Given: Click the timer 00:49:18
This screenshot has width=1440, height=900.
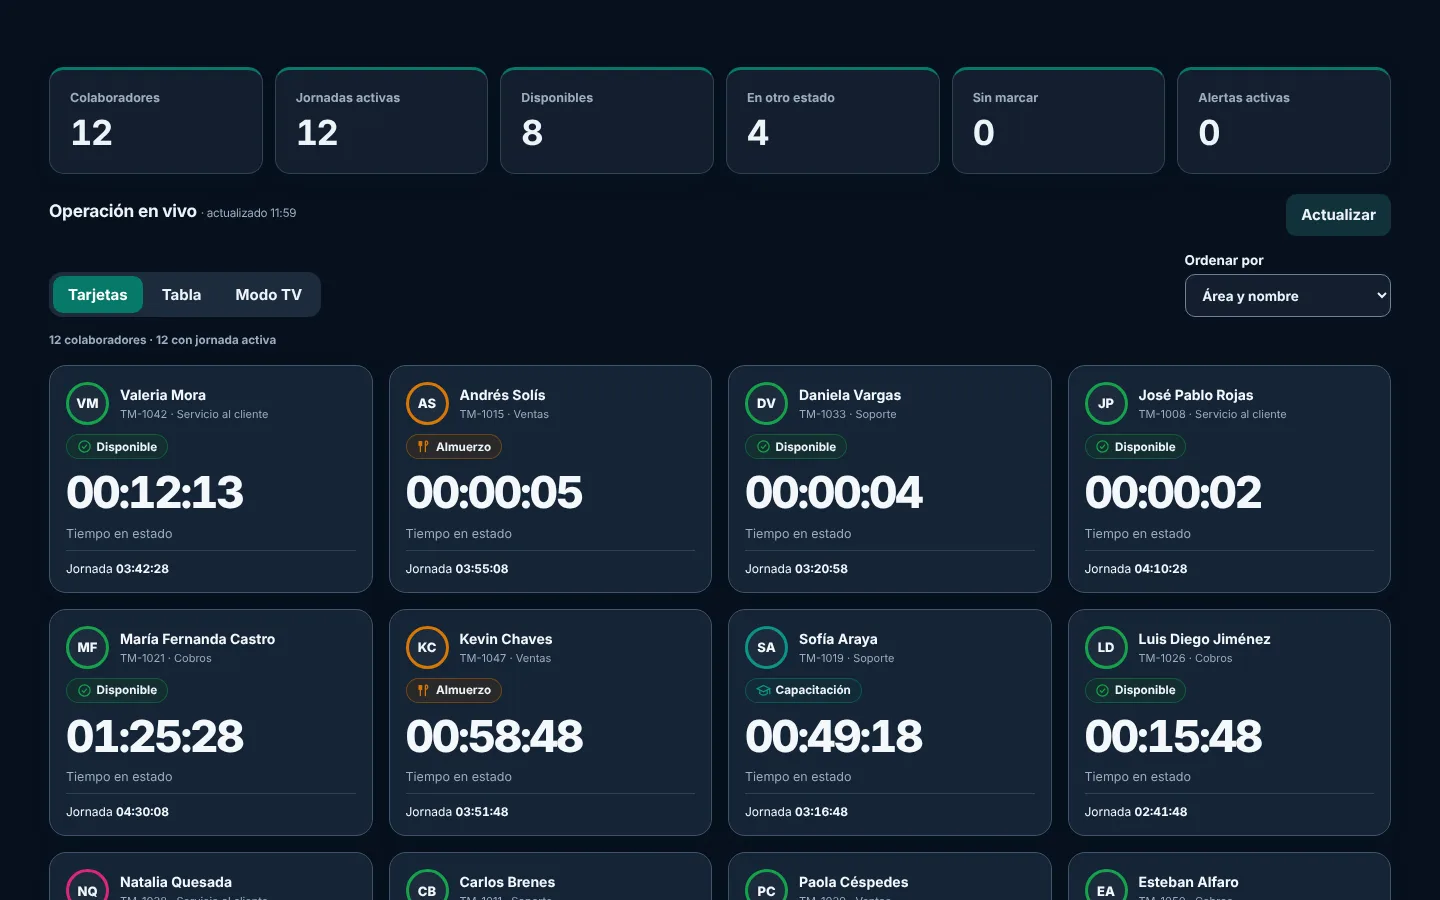Looking at the screenshot, I should point(834,736).
